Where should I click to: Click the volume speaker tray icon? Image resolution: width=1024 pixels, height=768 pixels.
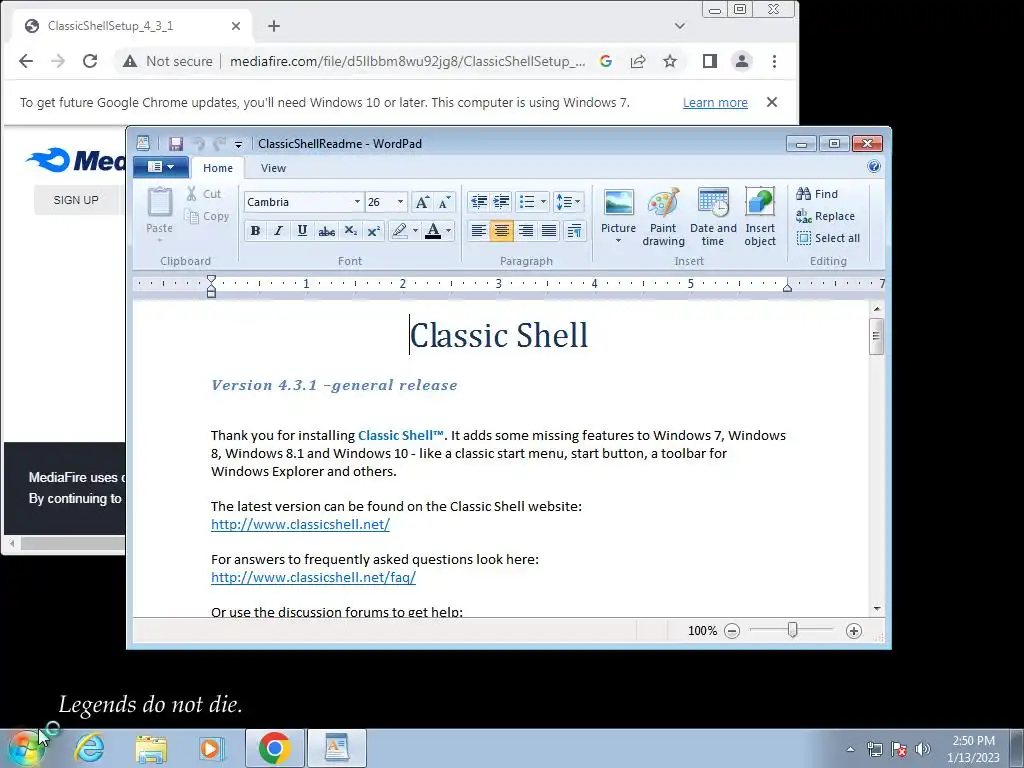(x=923, y=749)
